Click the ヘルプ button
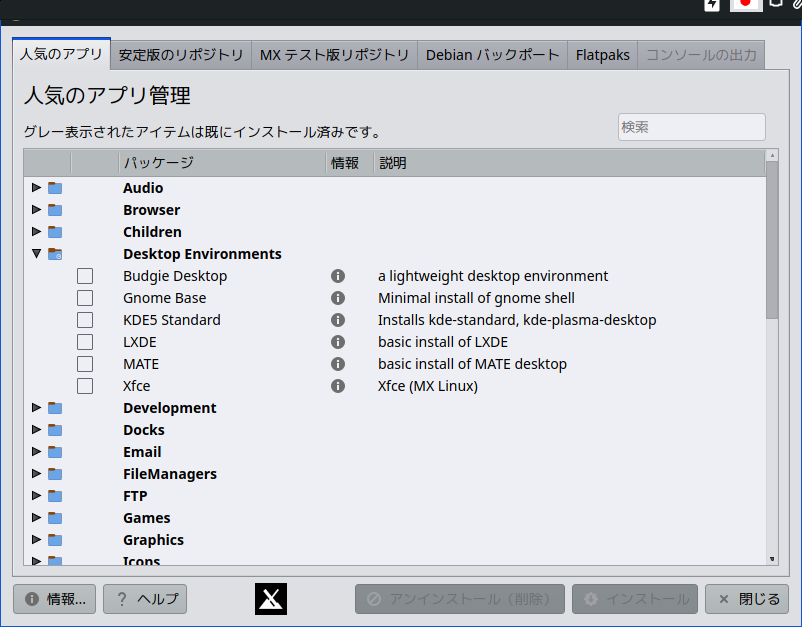This screenshot has height=627, width=802. (x=145, y=599)
